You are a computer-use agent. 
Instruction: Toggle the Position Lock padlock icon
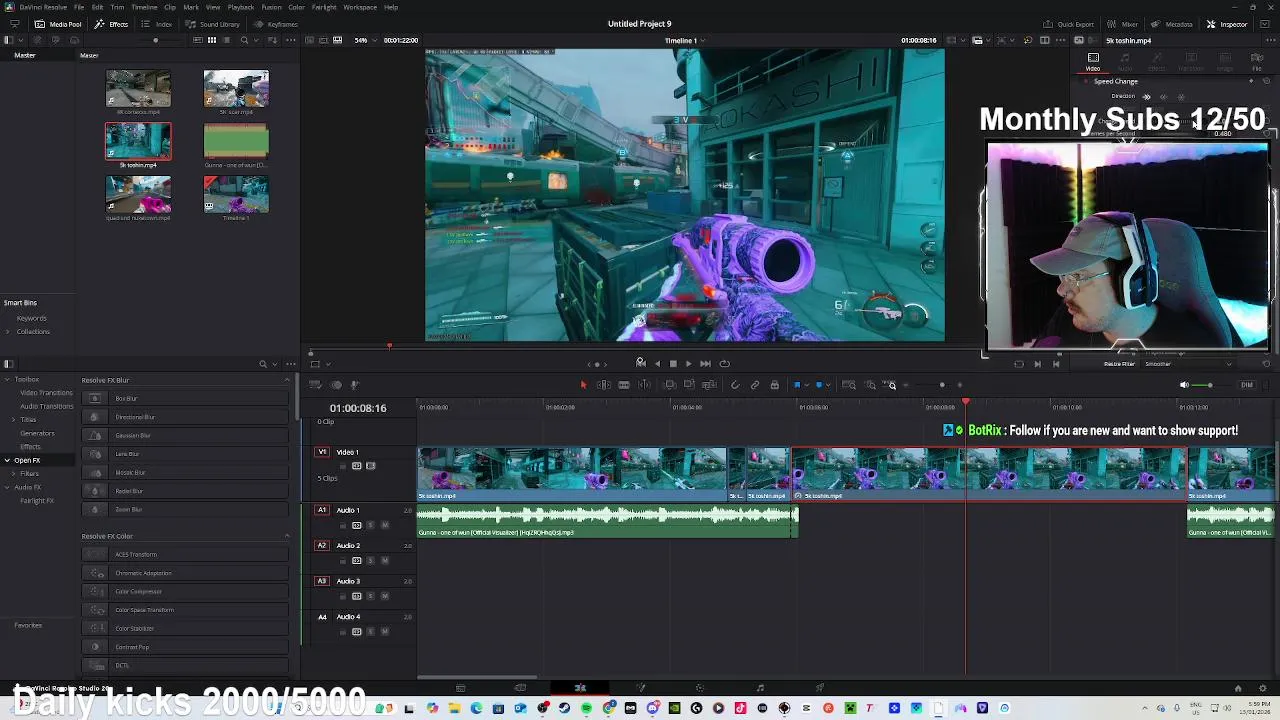[774, 385]
